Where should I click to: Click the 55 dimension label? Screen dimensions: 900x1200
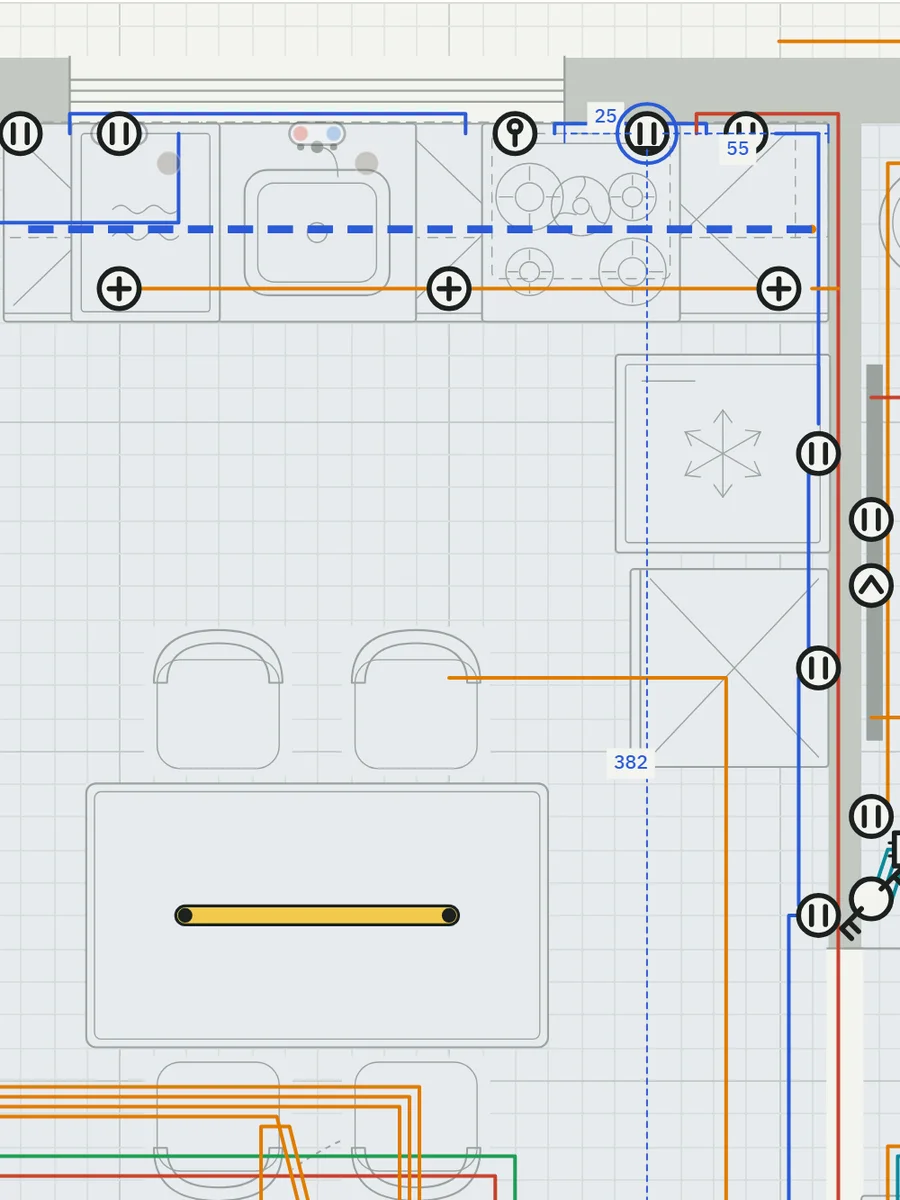pyautogui.click(x=737, y=148)
